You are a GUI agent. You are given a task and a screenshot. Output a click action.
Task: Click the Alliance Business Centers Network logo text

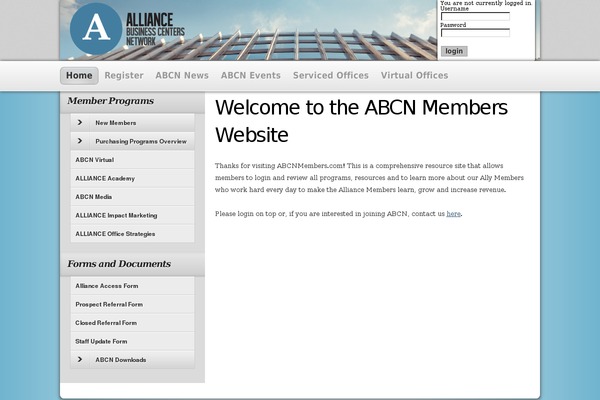pos(155,29)
